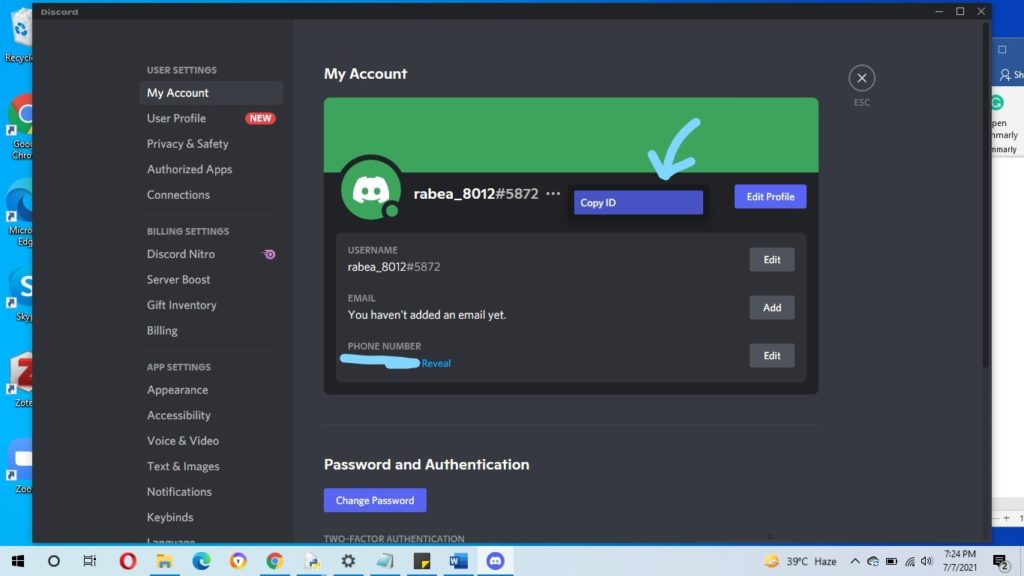Open Google Chrome from taskbar
This screenshot has width=1024, height=576.
pyautogui.click(x=275, y=561)
